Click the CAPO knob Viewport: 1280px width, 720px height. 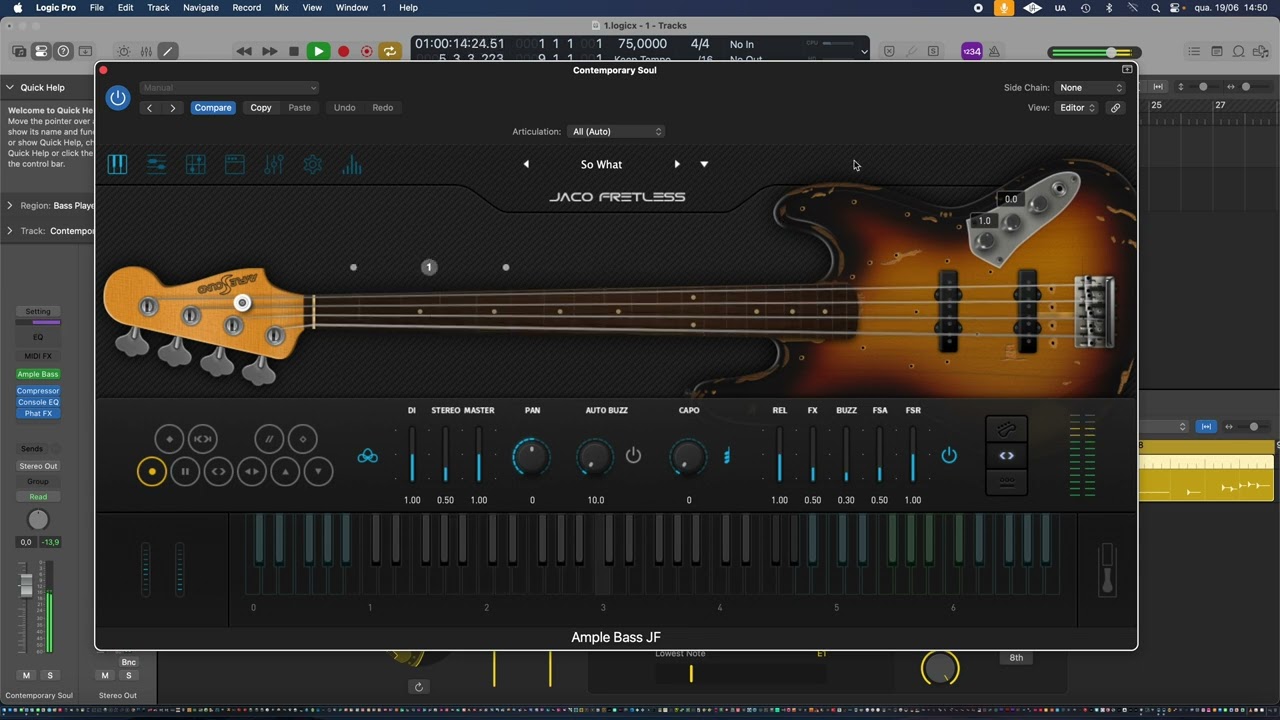tap(688, 457)
